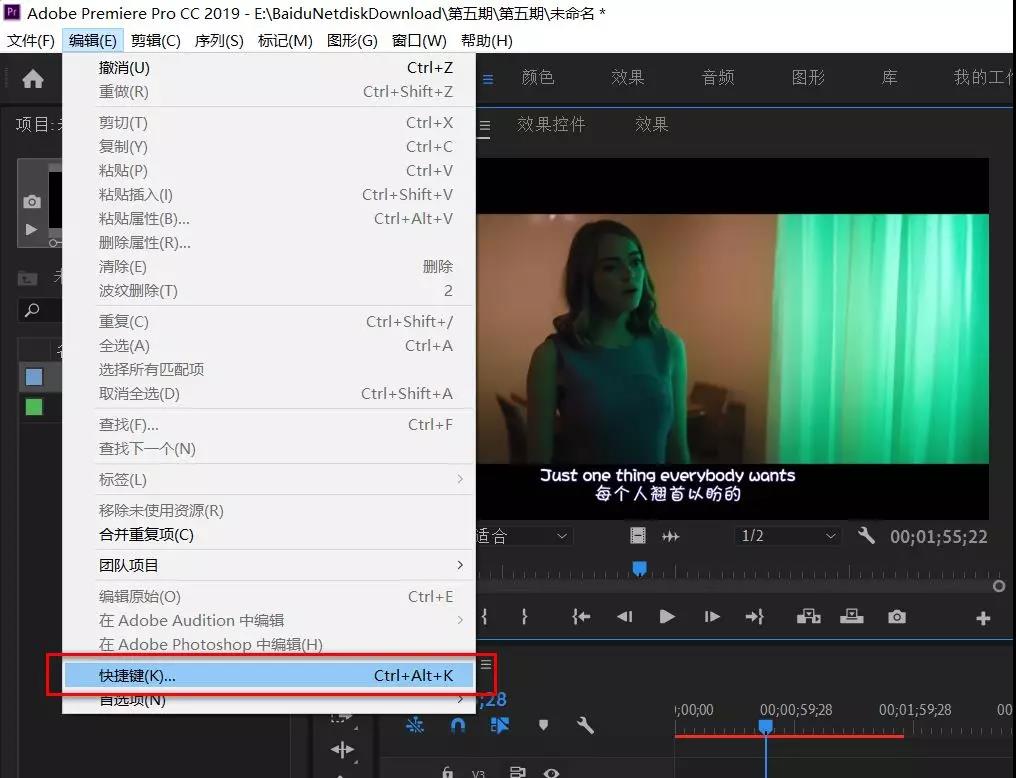Screen dimensions: 1016x778
Task: Play the program monitor video
Action: coord(667,617)
